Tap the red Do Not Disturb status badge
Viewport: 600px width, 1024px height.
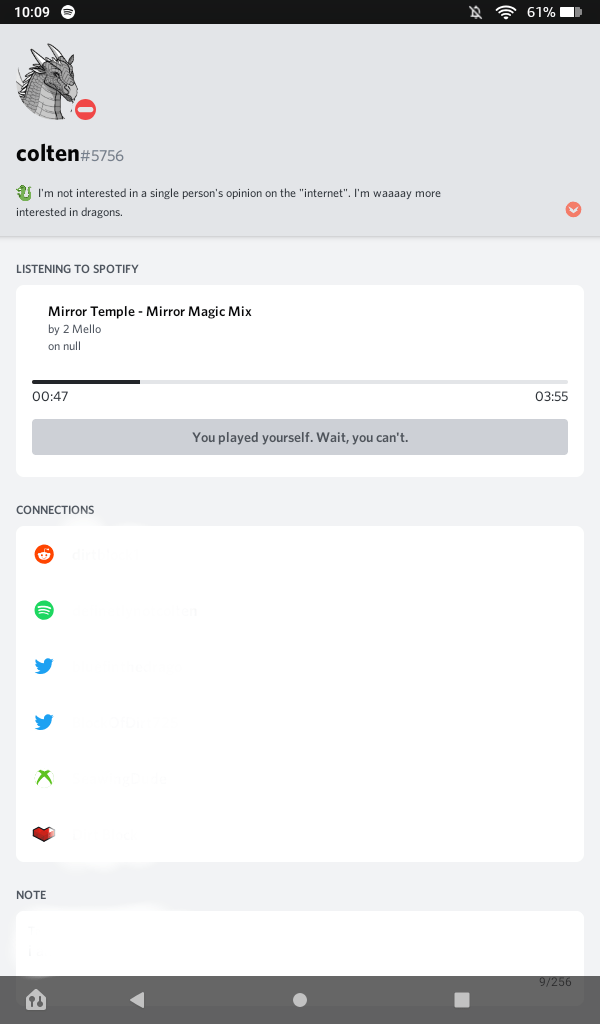(x=86, y=110)
